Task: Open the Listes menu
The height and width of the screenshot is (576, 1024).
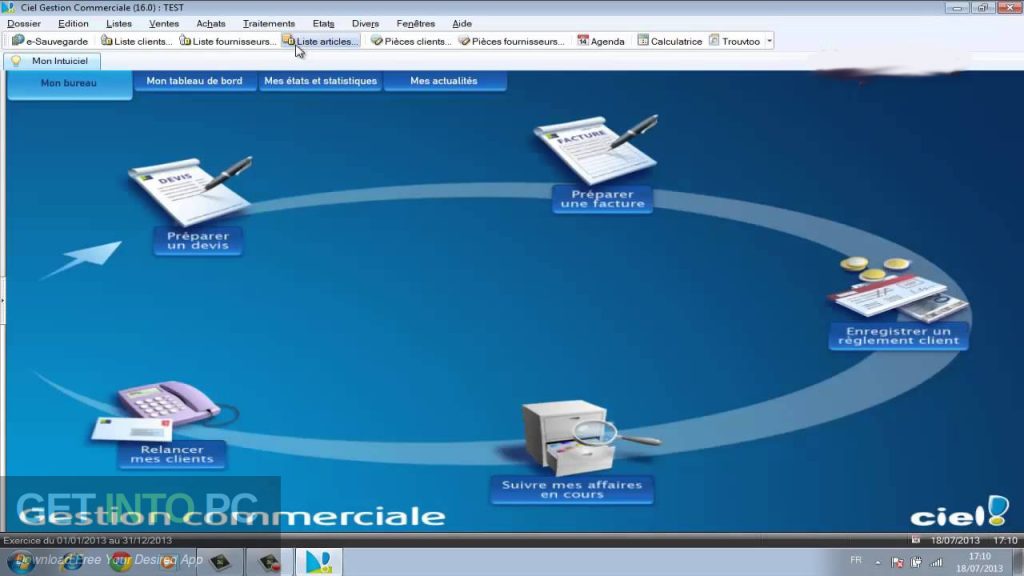Action: point(119,24)
